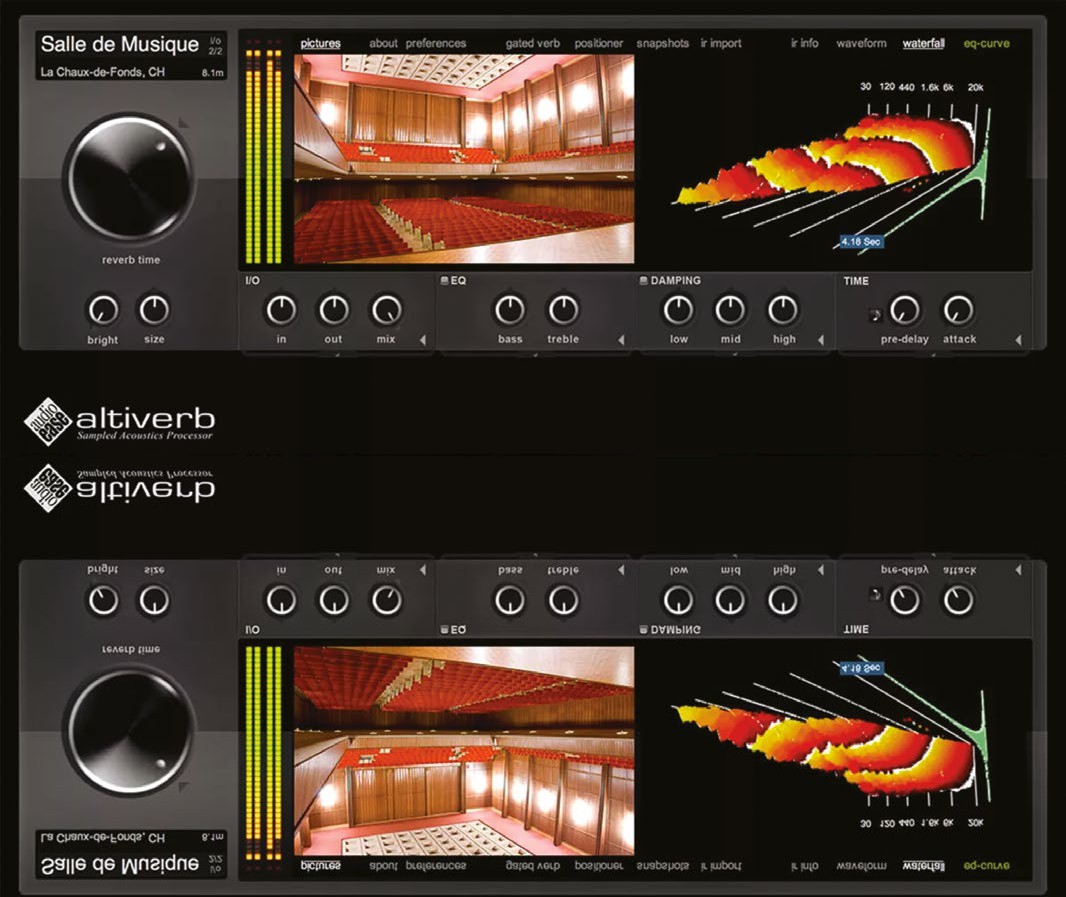Open the upright preferences tab
The width and height of the screenshot is (1066, 897).
pyautogui.click(x=436, y=44)
